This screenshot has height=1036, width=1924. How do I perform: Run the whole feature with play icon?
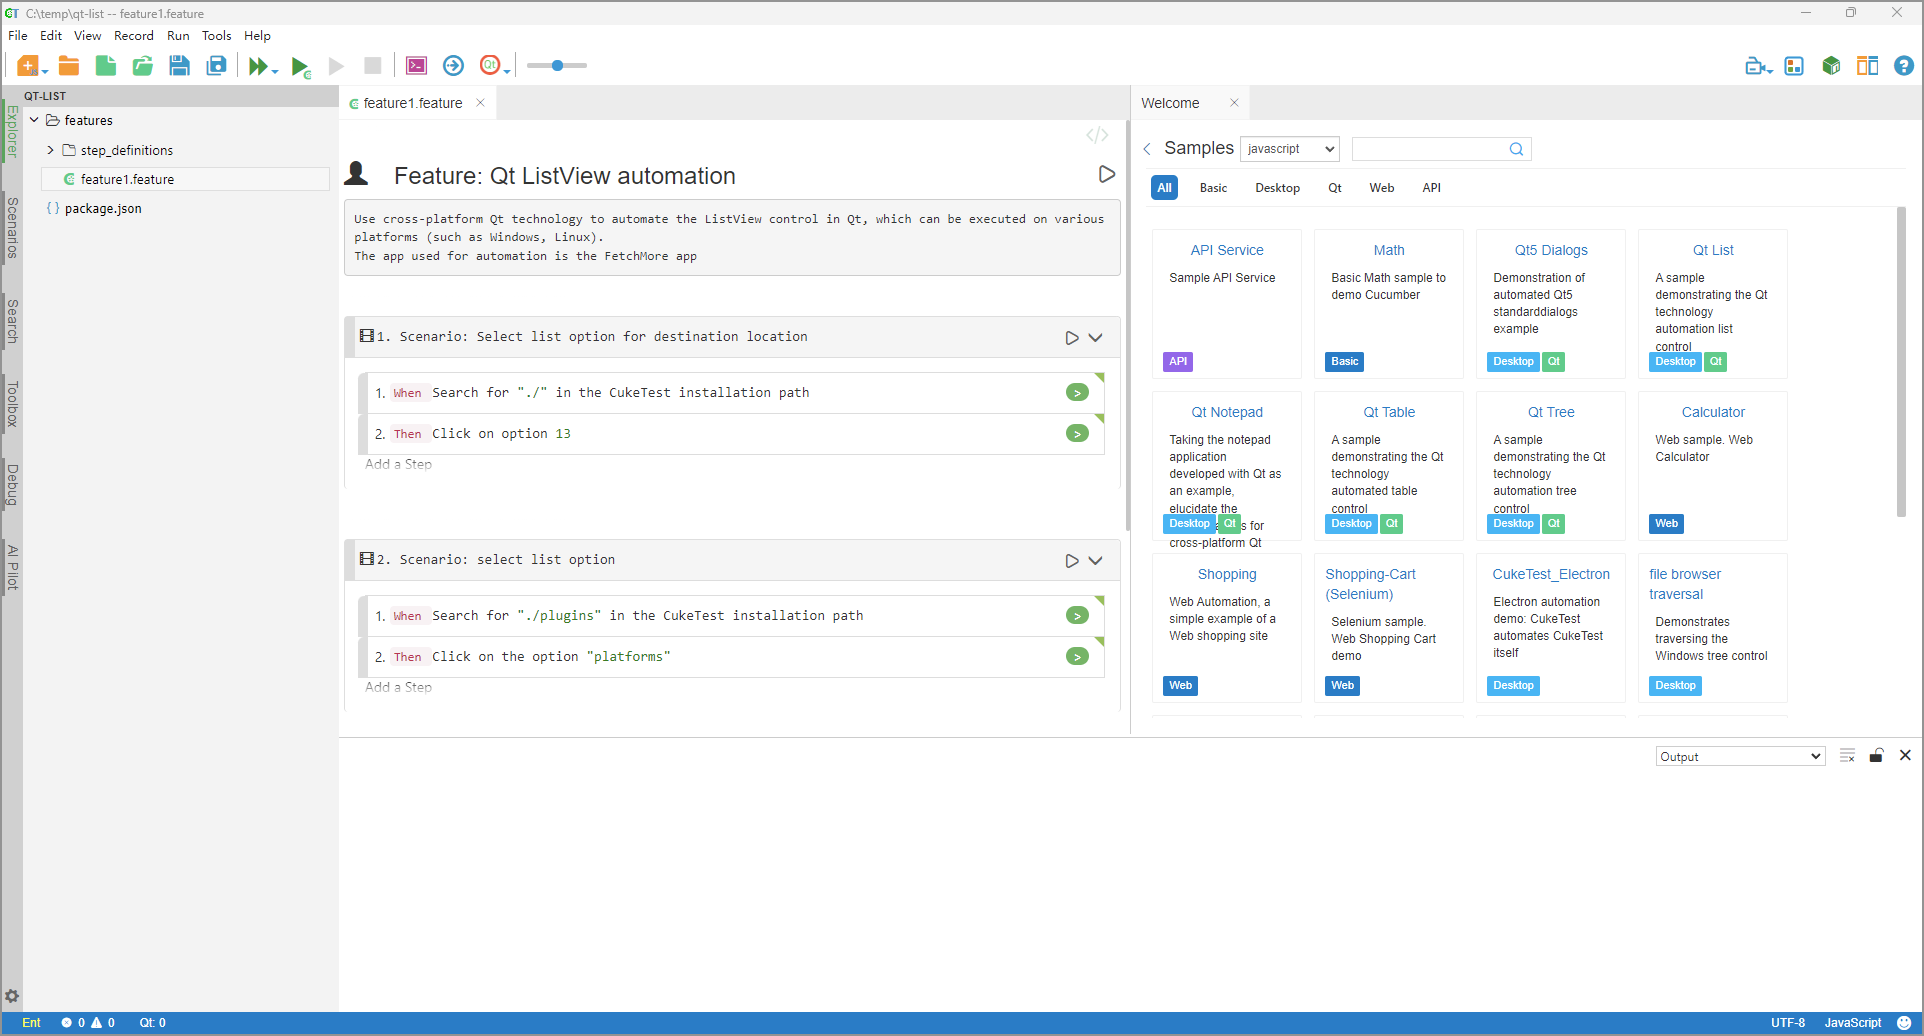click(x=1106, y=174)
